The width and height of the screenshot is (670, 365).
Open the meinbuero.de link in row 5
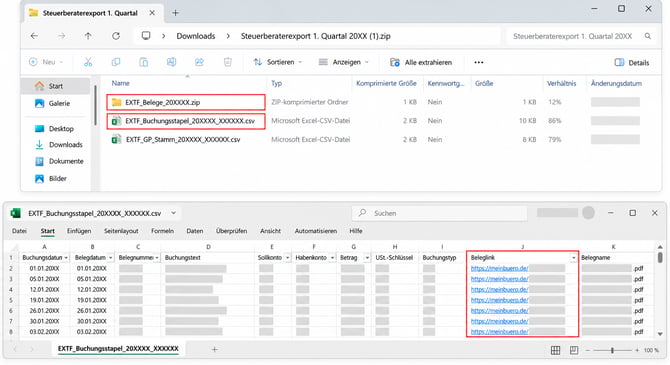500,300
